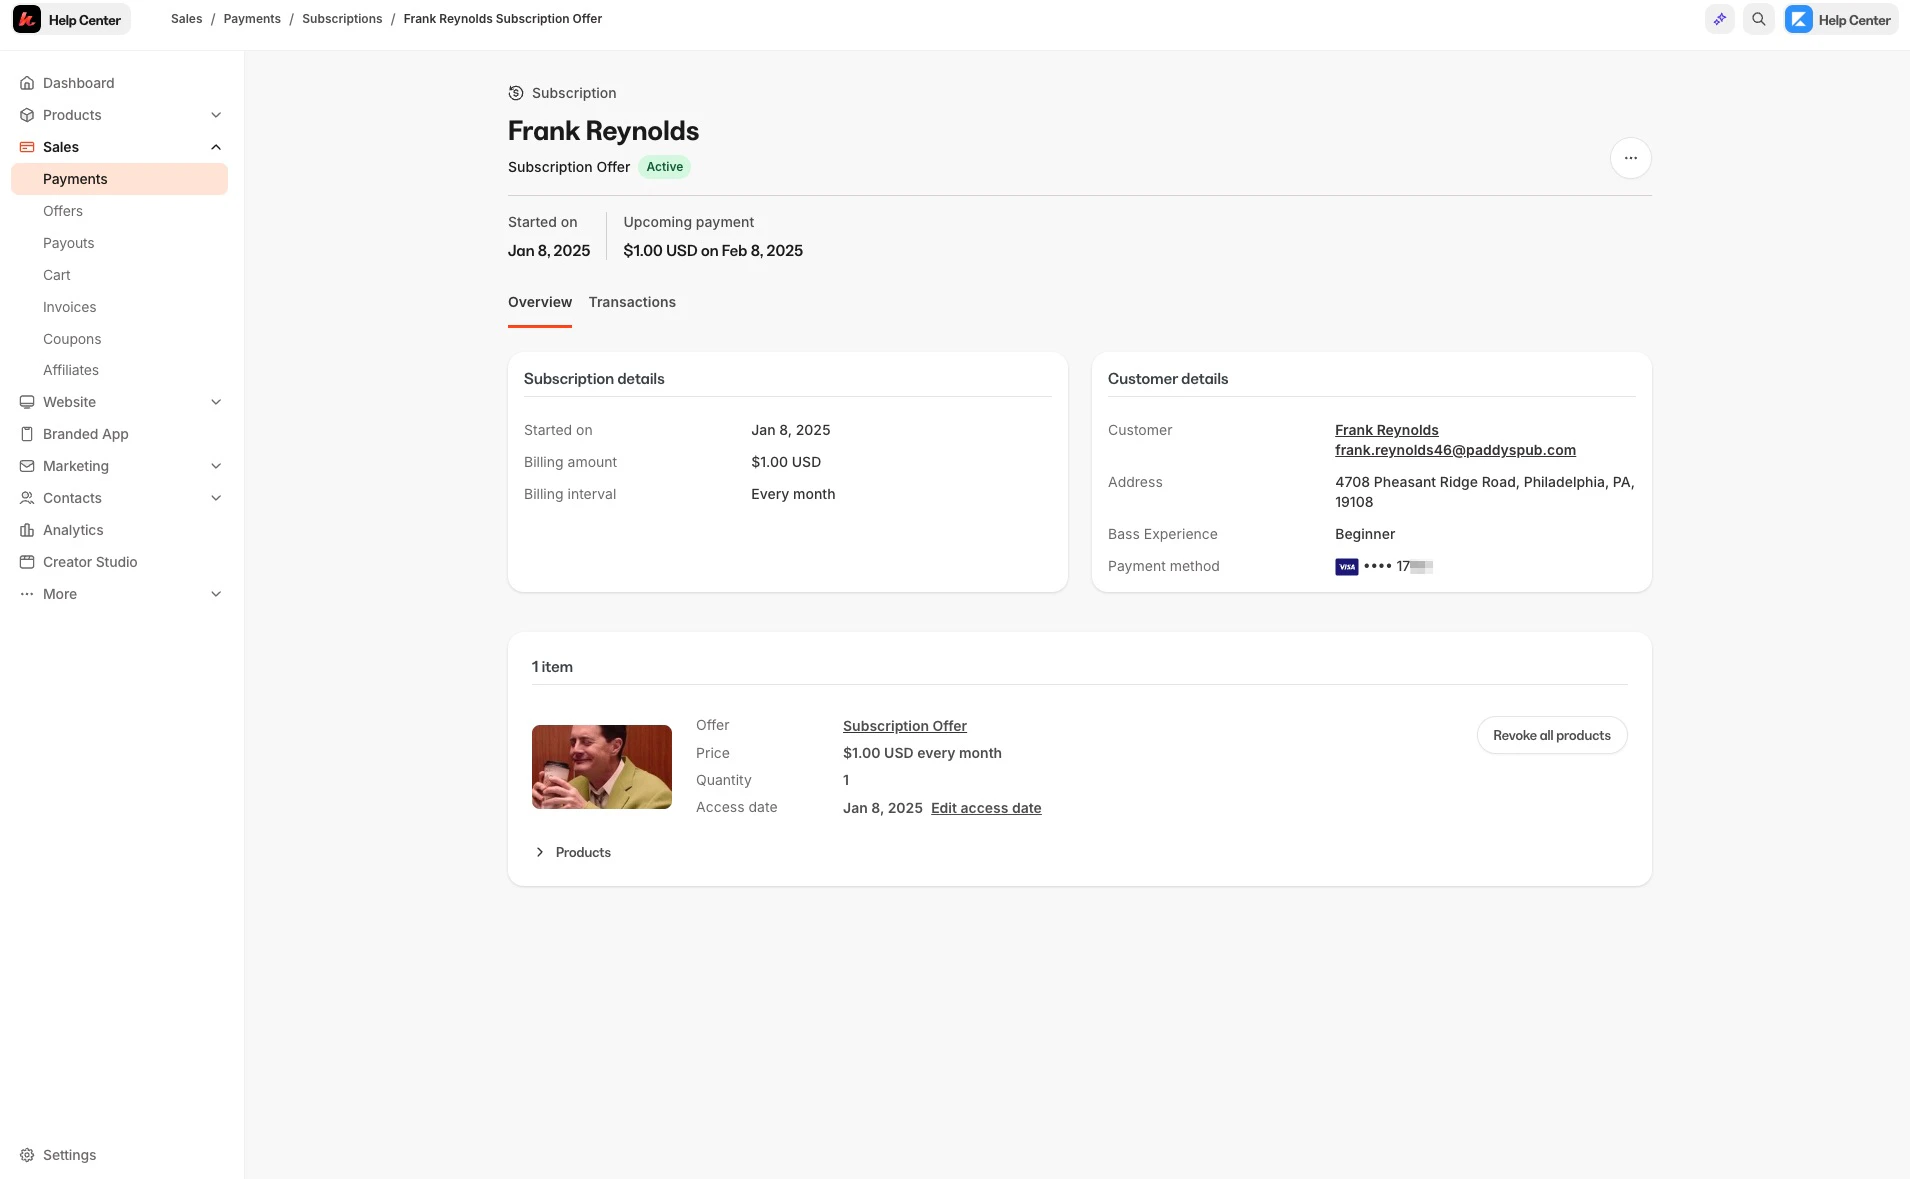The height and width of the screenshot is (1179, 1910).
Task: Click the search icon in the top bar
Action: [x=1758, y=19]
